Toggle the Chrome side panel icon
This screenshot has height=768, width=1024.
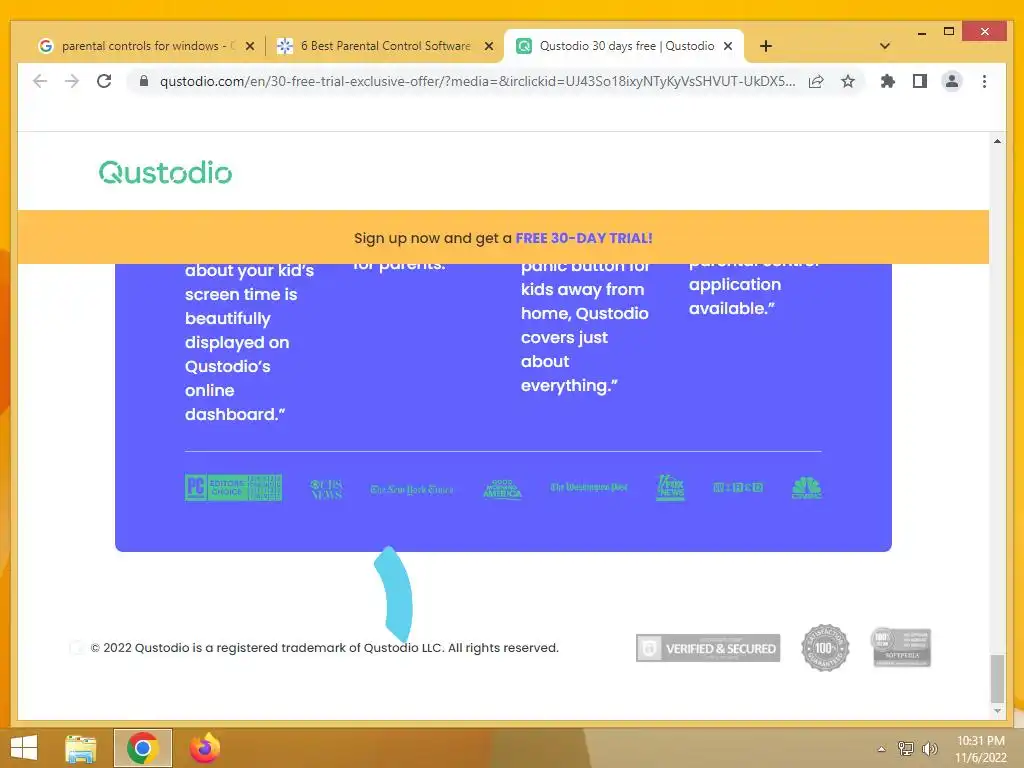click(920, 82)
